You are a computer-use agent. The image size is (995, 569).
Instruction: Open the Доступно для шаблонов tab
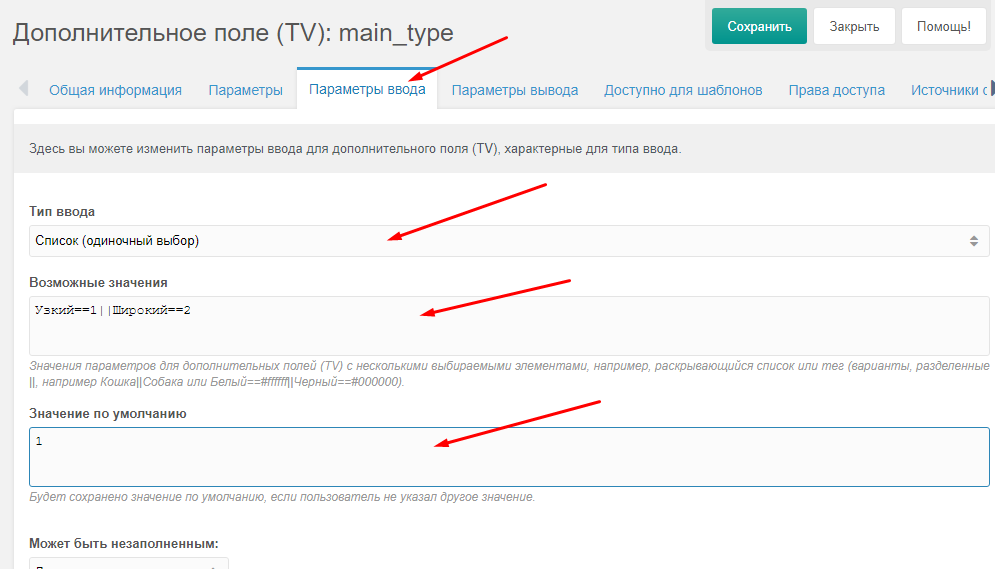683,90
